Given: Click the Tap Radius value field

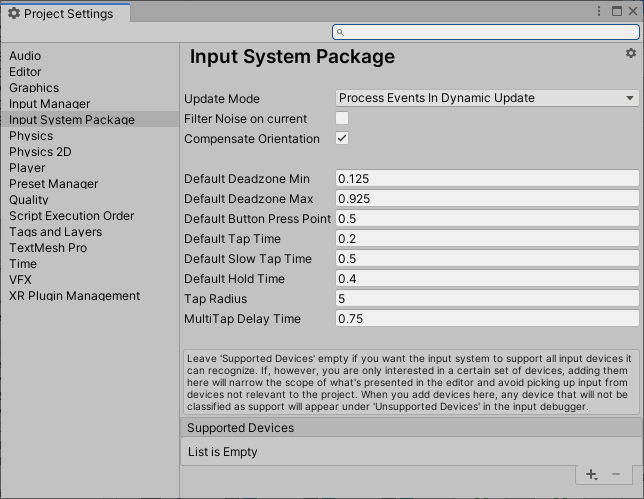Looking at the screenshot, I should [x=487, y=299].
